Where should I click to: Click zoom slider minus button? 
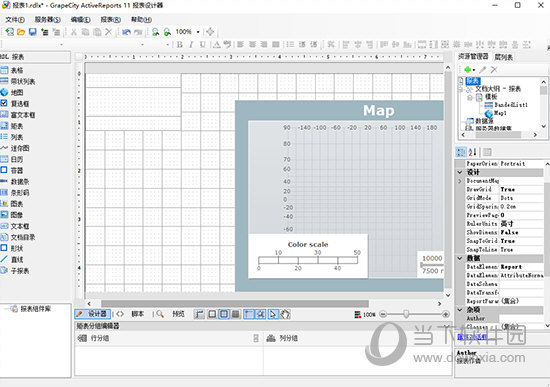(383, 314)
